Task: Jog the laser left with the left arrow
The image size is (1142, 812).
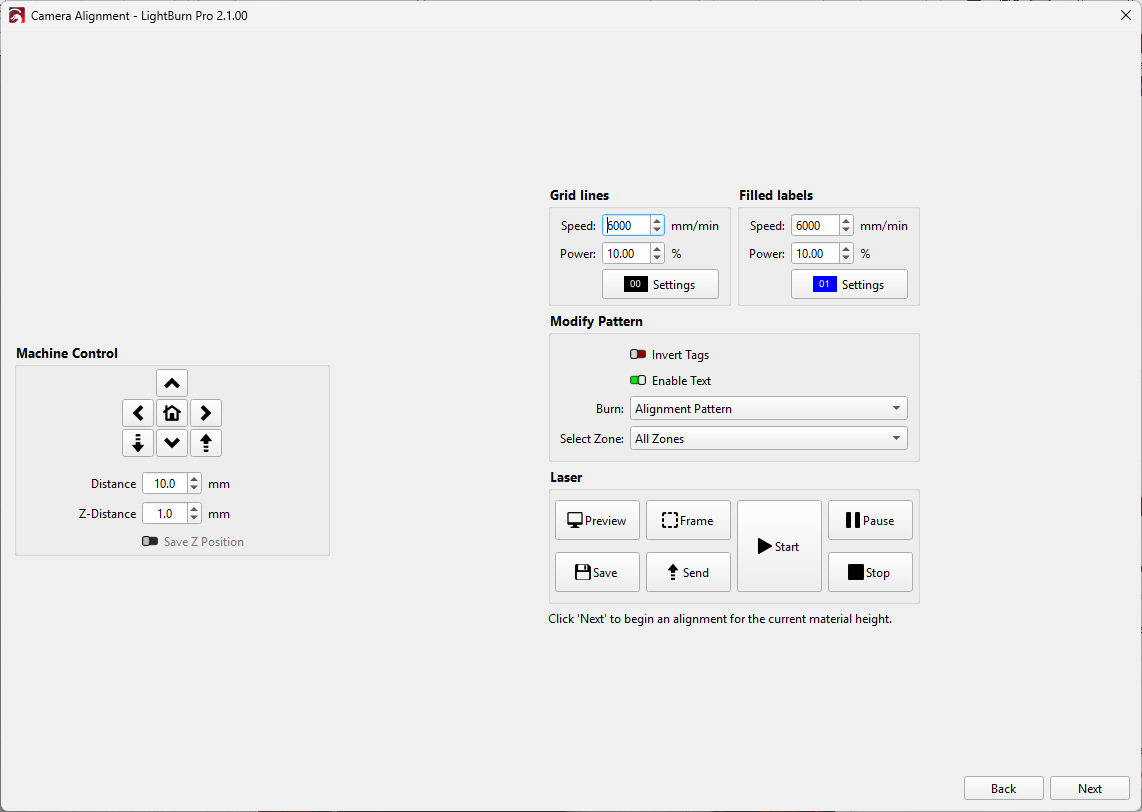Action: coord(138,413)
